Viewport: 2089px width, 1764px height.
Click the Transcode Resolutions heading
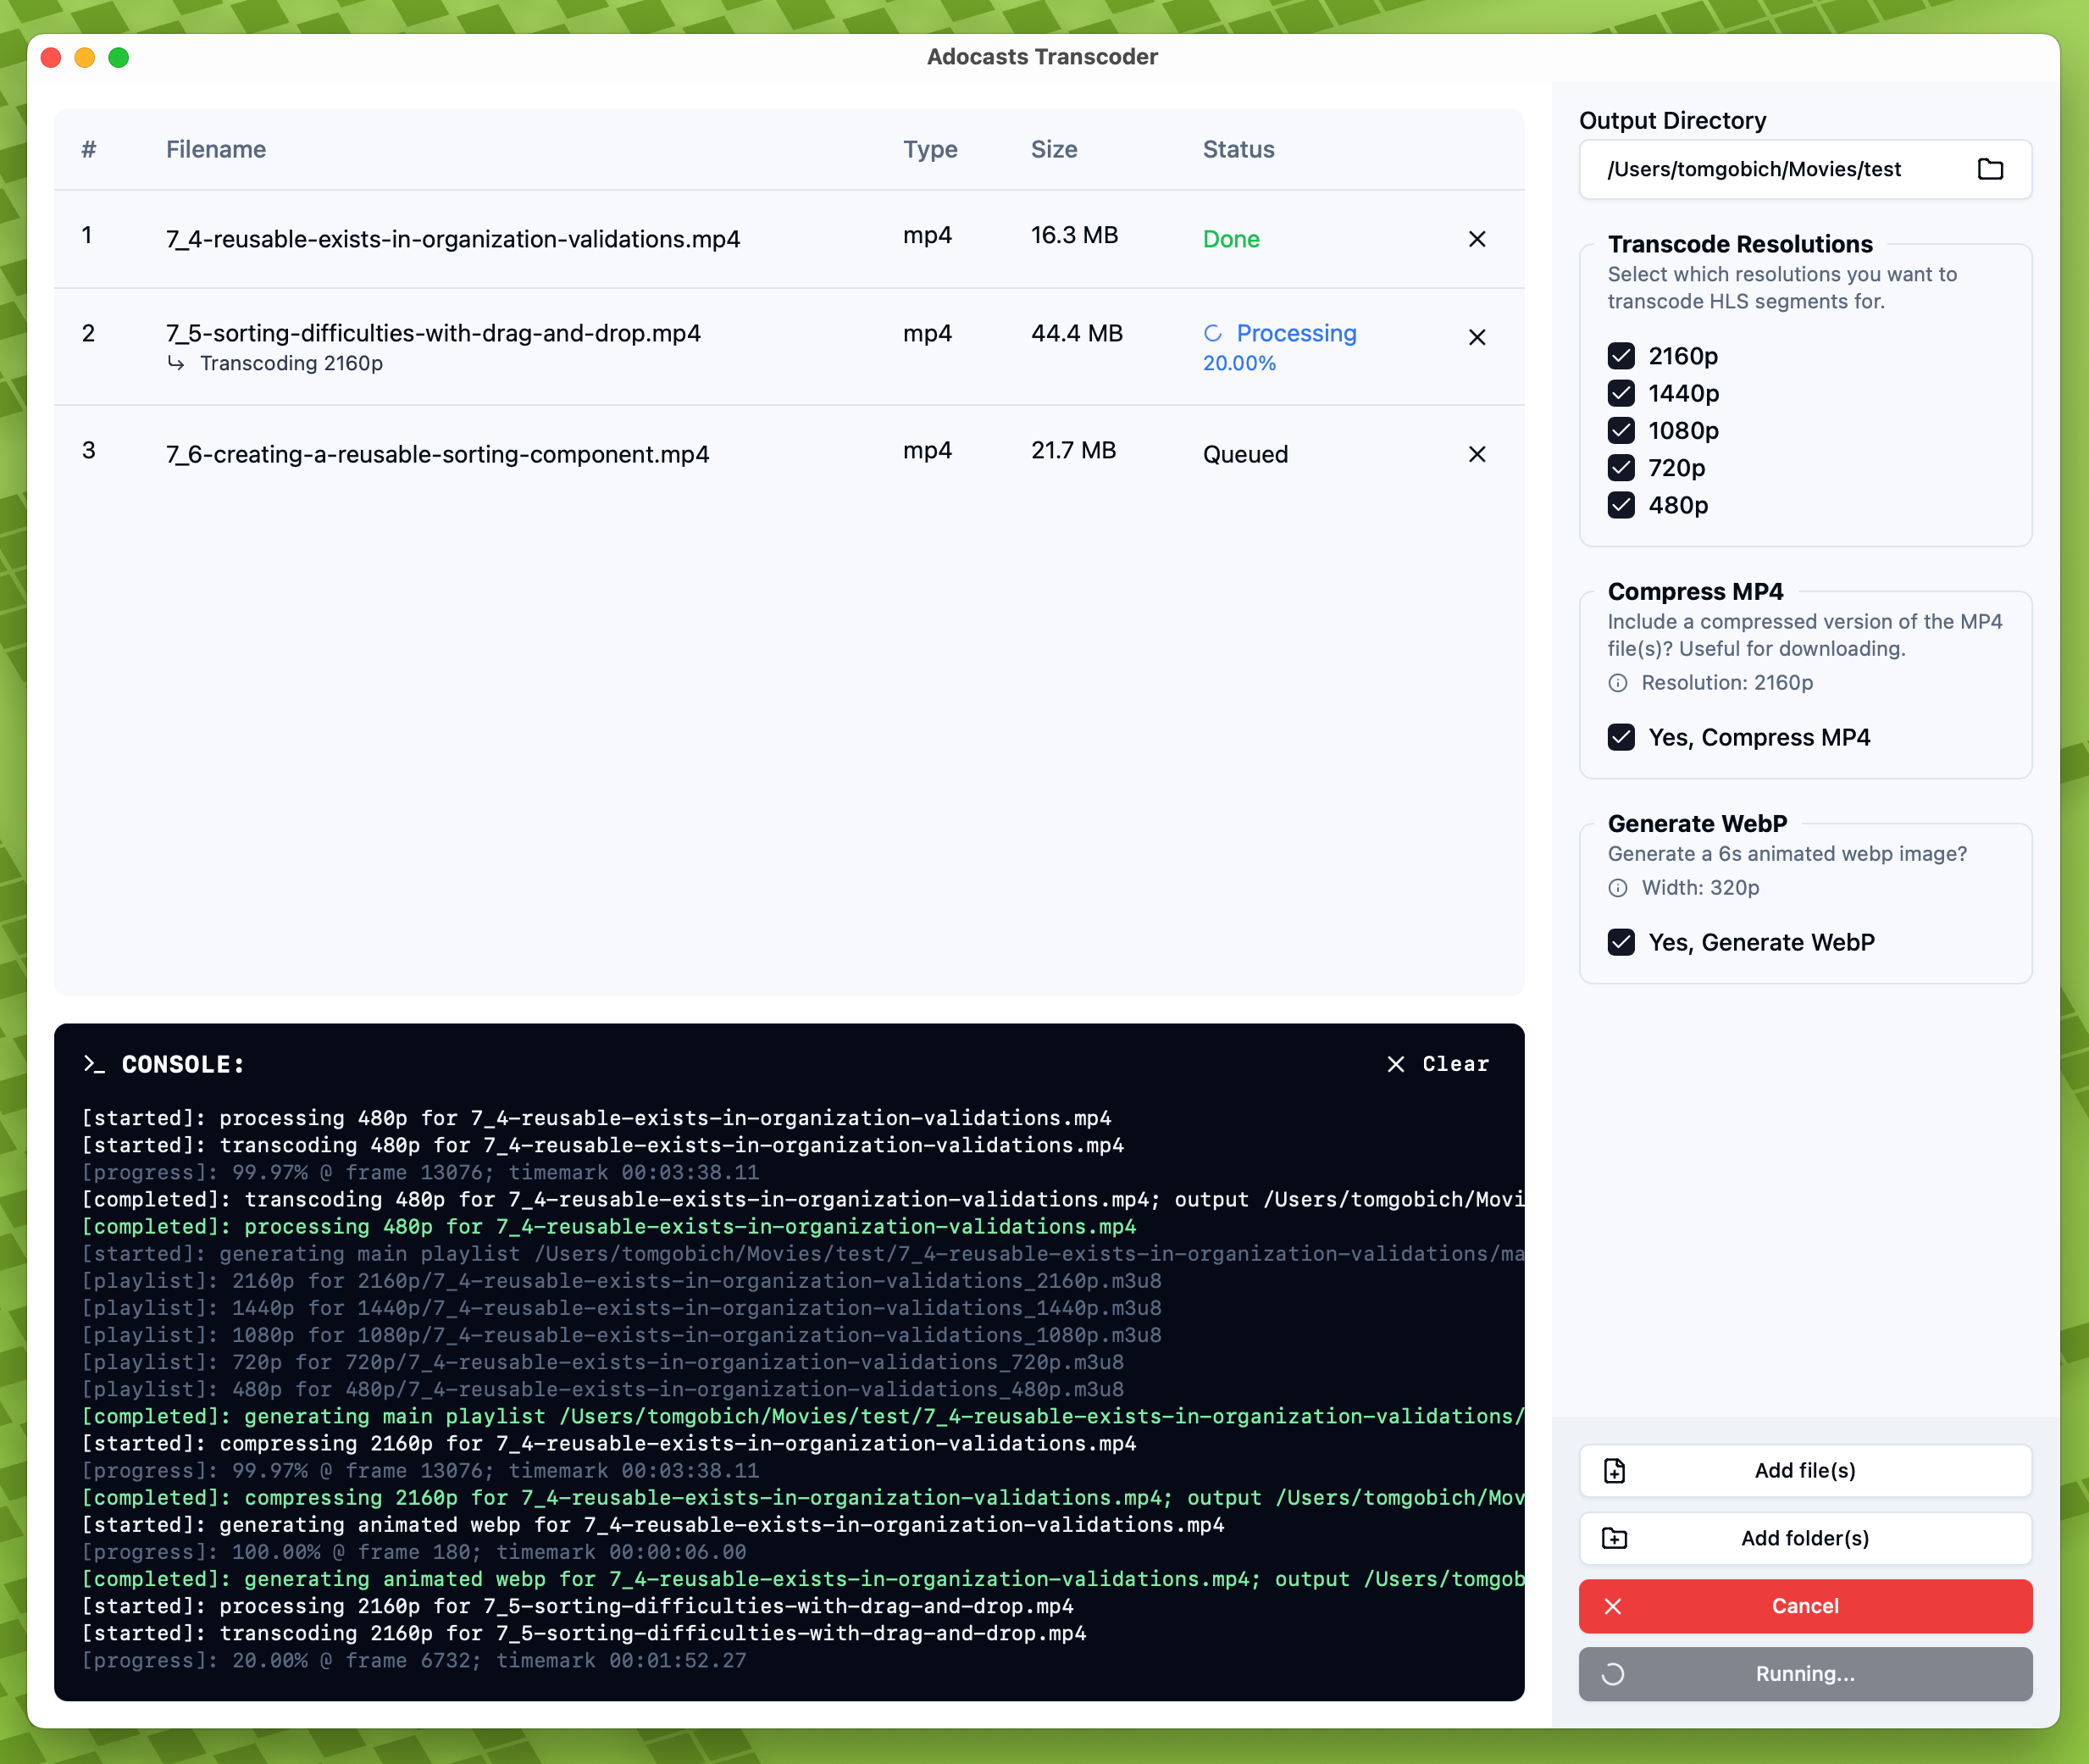(x=1740, y=244)
